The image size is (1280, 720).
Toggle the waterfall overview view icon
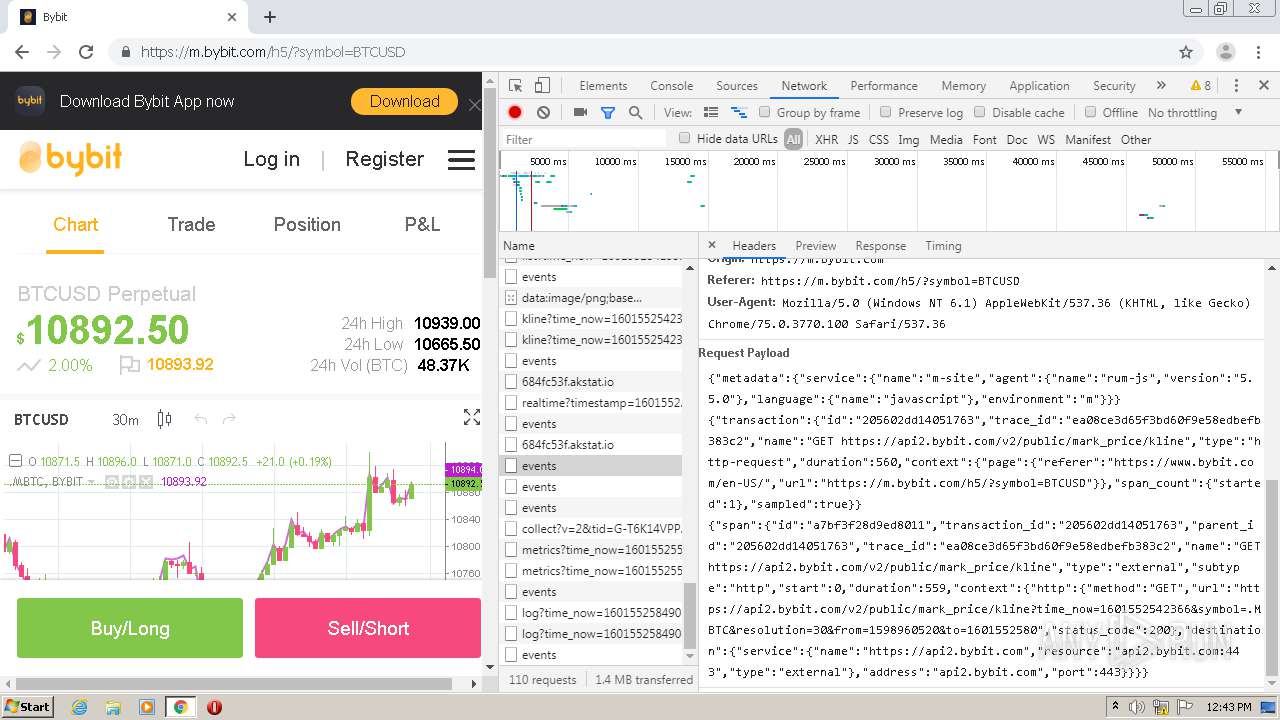click(x=739, y=113)
